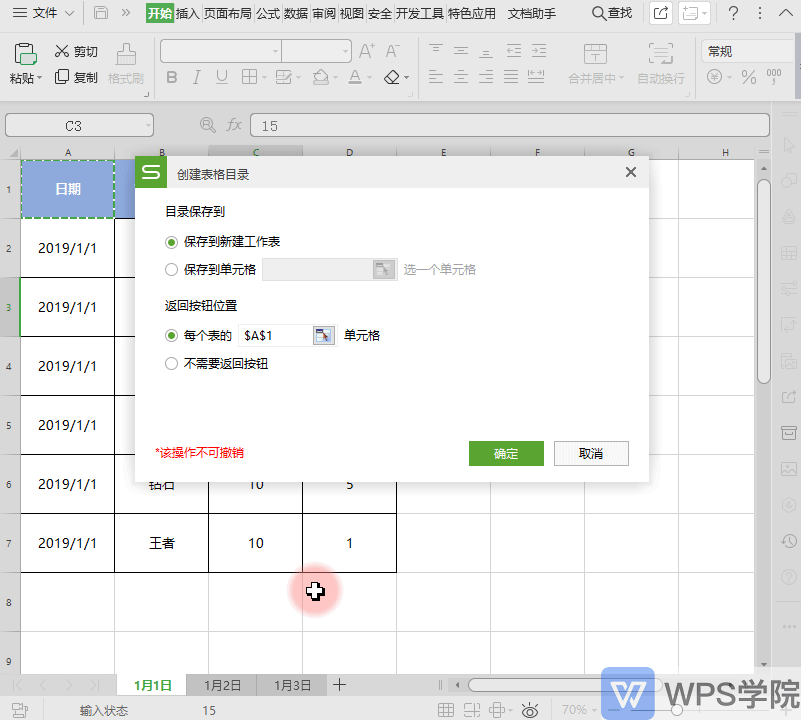Image resolution: width=801 pixels, height=720 pixels.
Task: Open the font color dropdown arrow
Action: tap(367, 77)
